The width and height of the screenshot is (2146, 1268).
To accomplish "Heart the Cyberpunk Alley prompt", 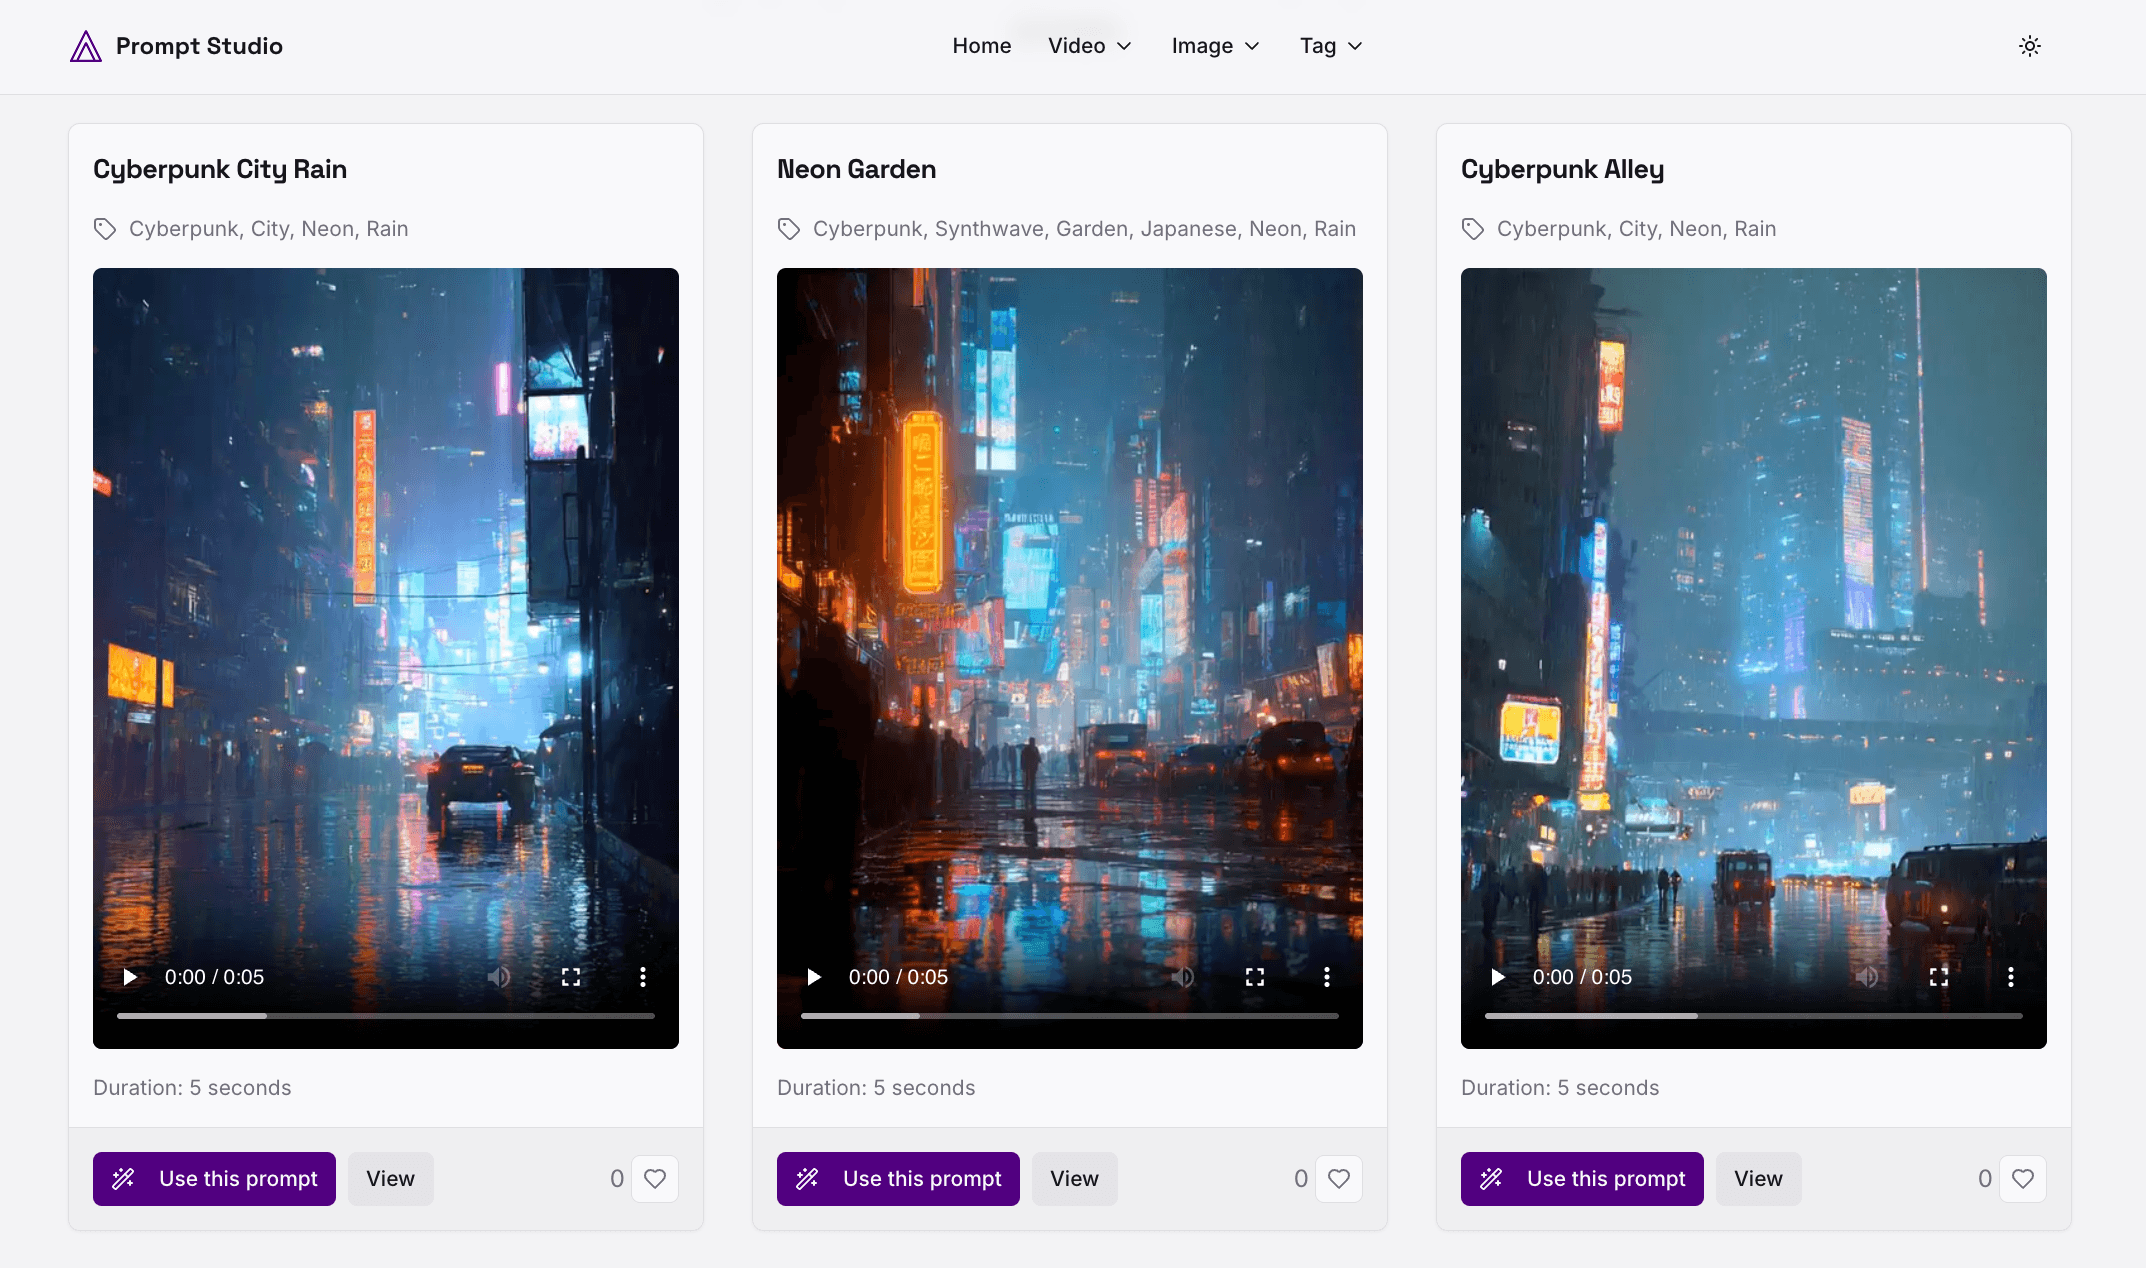I will [x=2023, y=1179].
